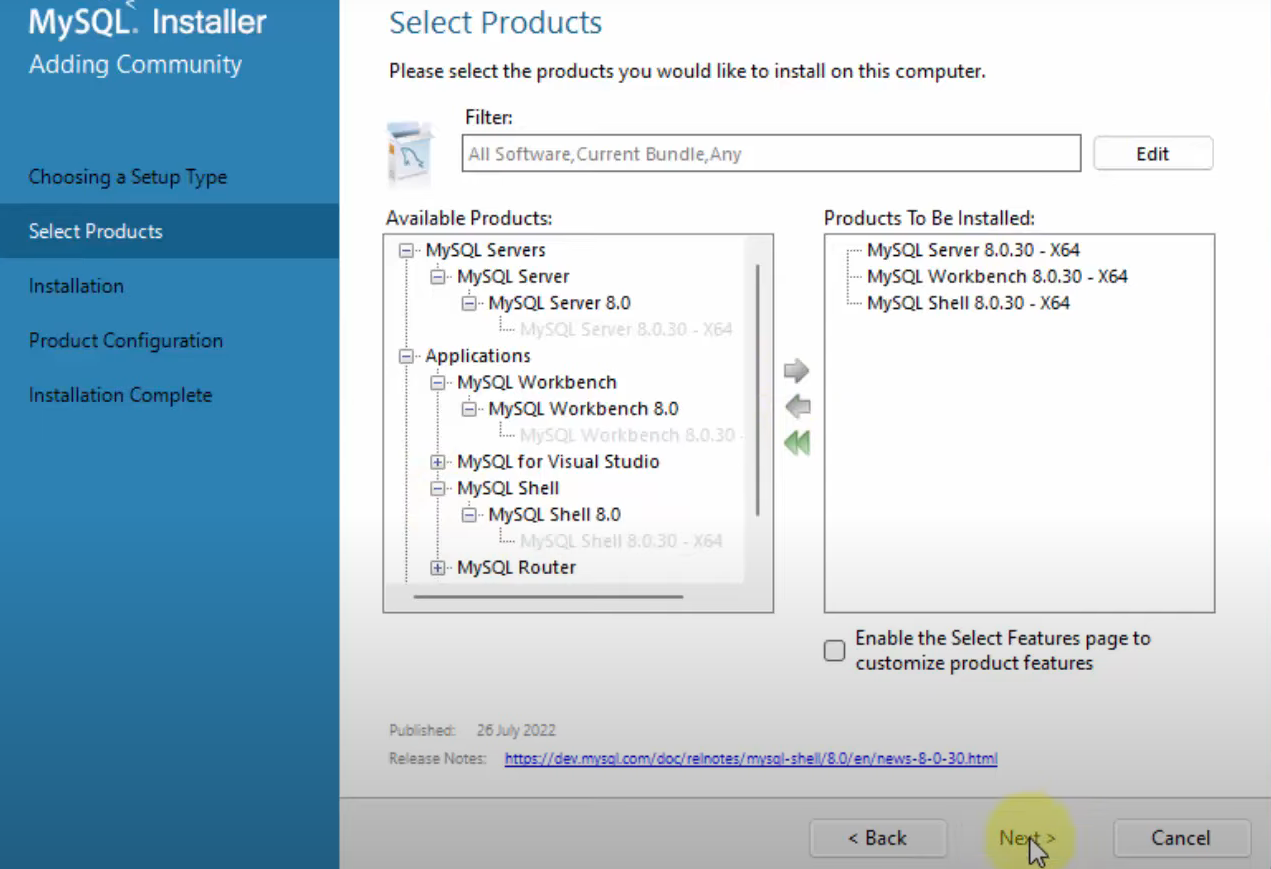Click the add product right arrow icon
Screen dimensions: 1271x869
click(796, 371)
